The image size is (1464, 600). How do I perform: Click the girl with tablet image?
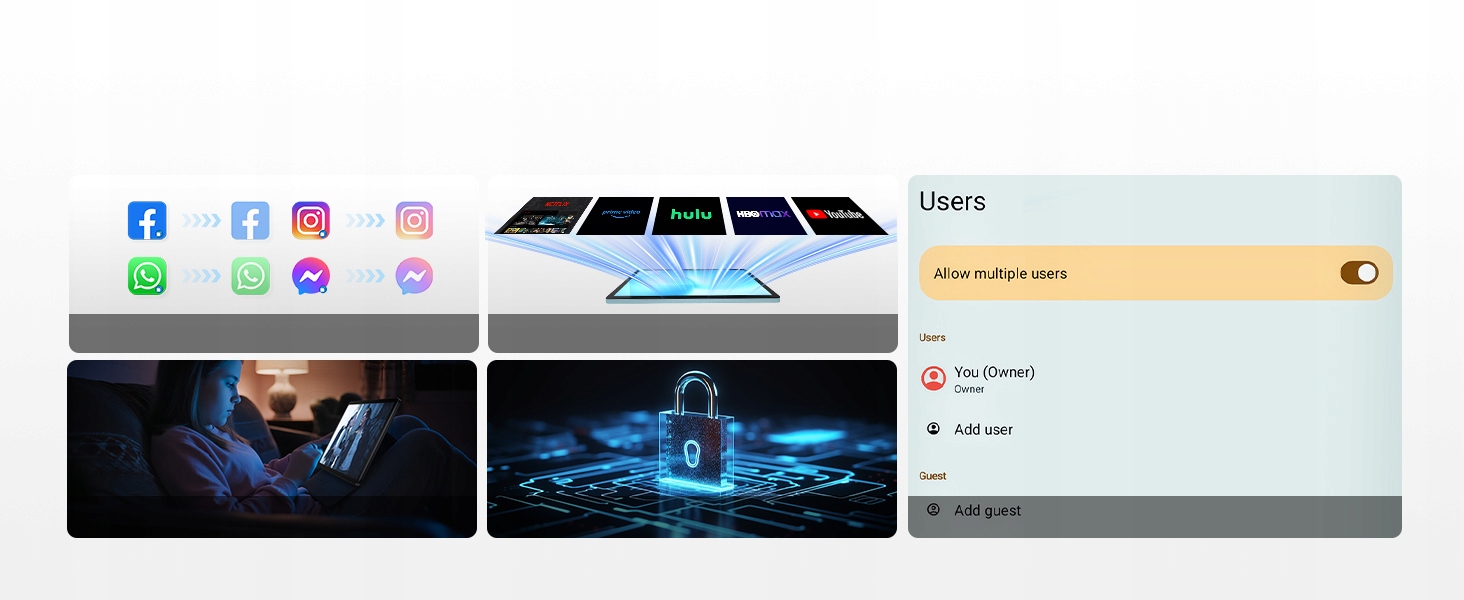coord(272,449)
